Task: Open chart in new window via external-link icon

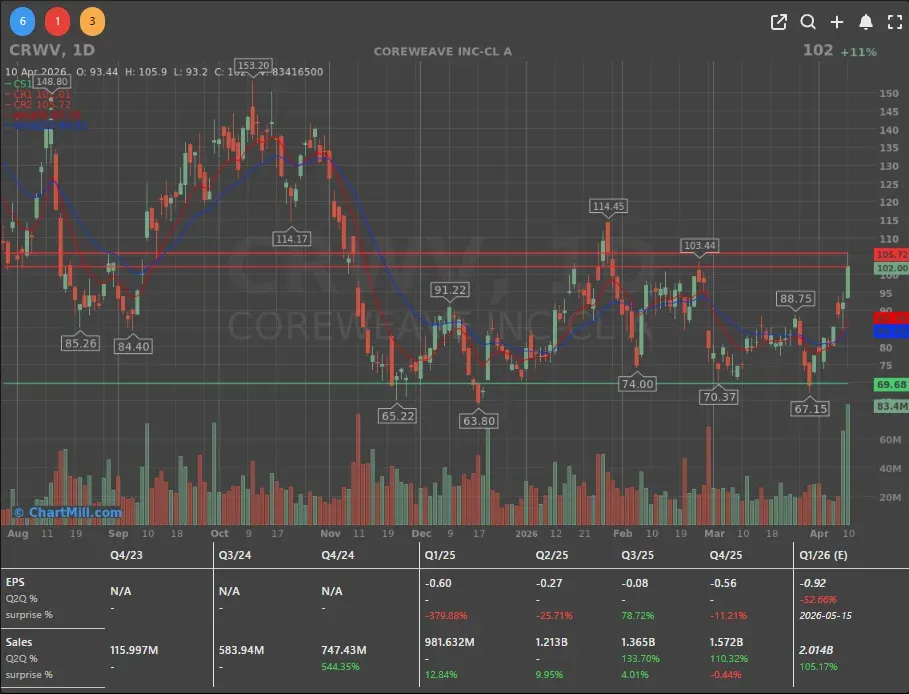Action: pyautogui.click(x=778, y=21)
